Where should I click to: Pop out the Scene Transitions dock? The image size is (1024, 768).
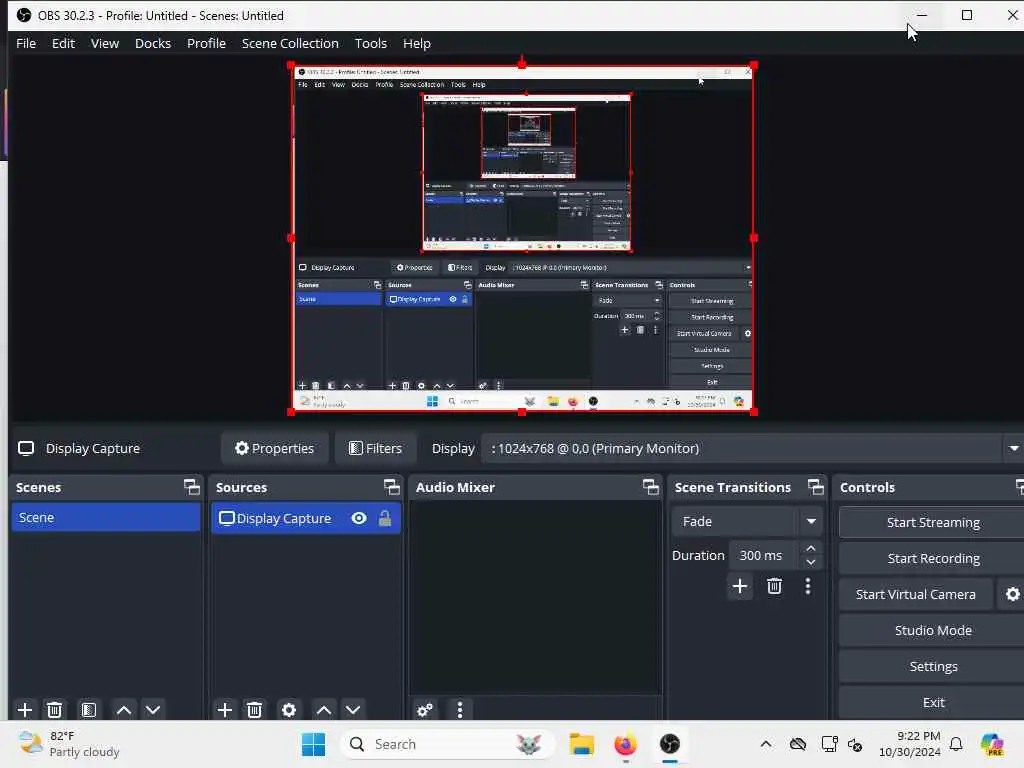pyautogui.click(x=816, y=487)
